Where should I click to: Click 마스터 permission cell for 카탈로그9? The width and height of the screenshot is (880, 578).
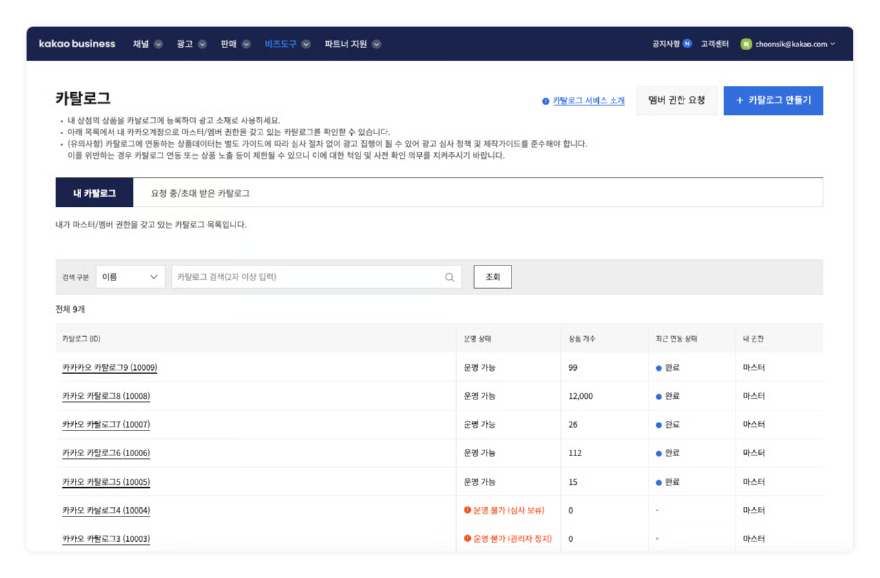754,368
